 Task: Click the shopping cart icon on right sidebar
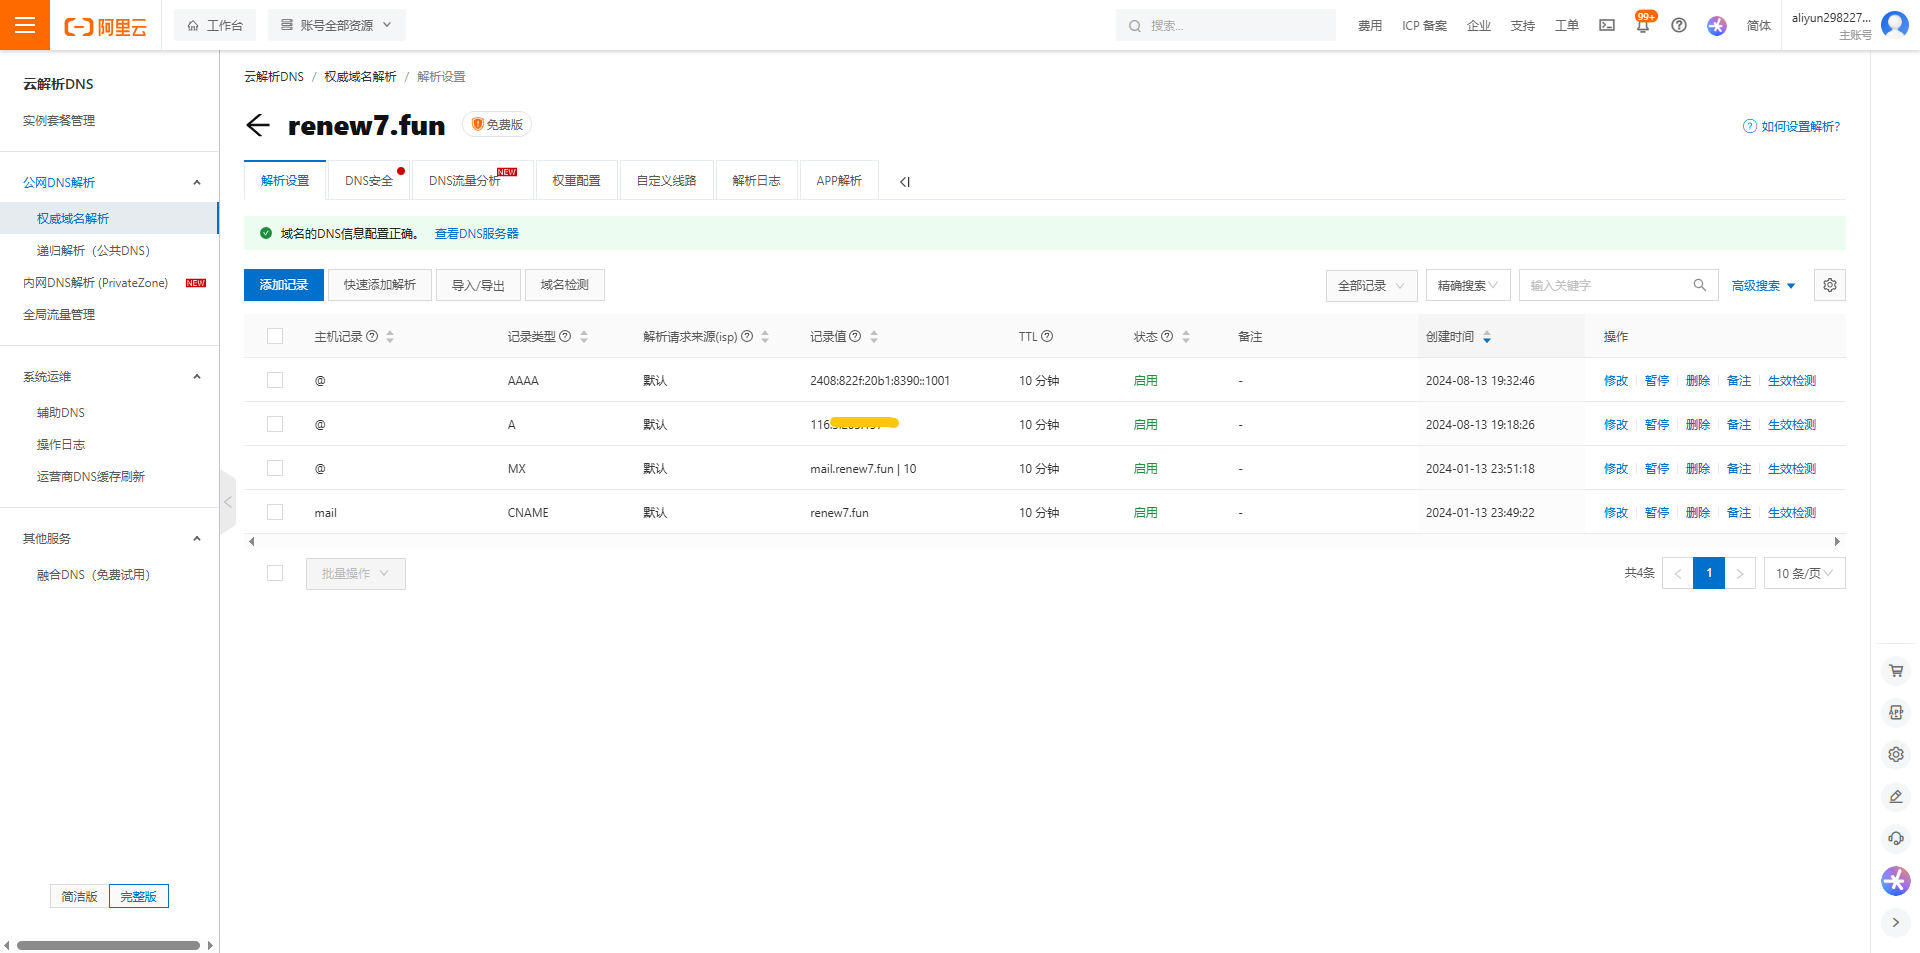coord(1895,671)
